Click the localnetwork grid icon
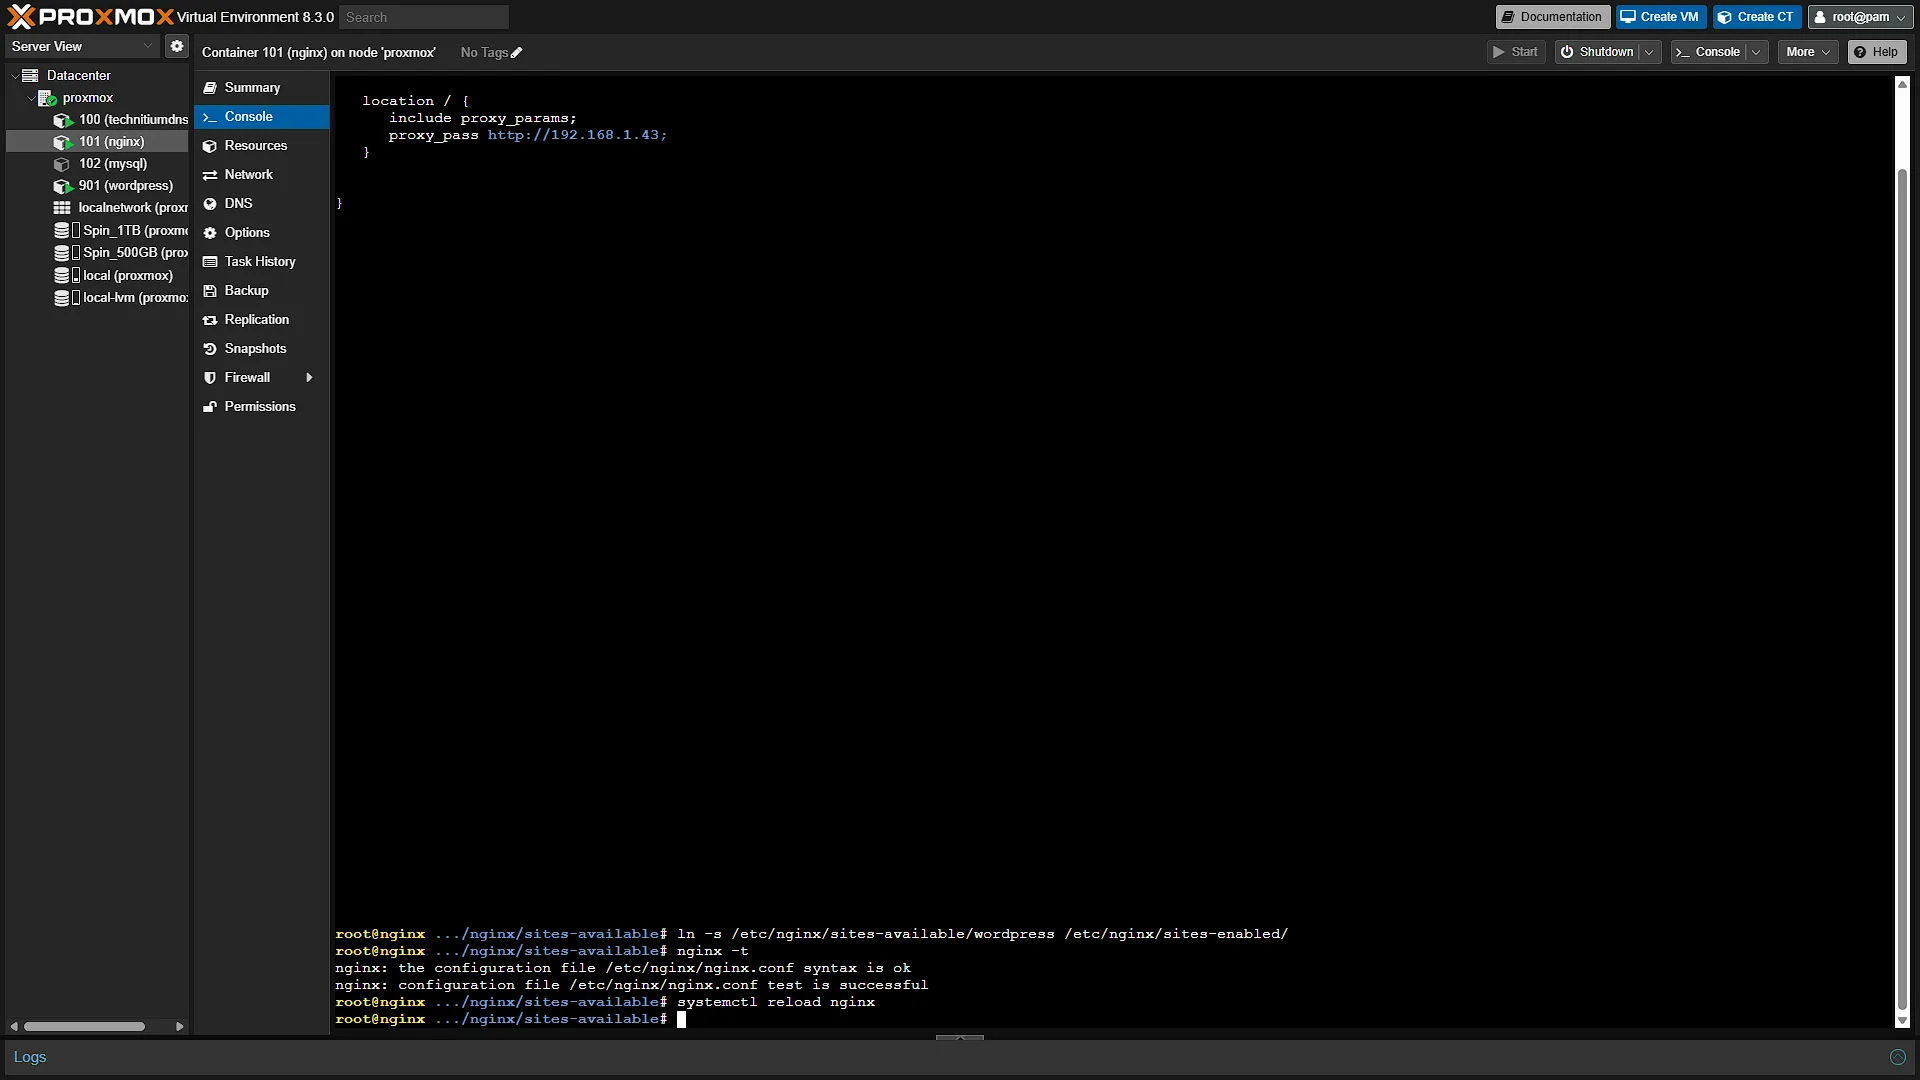This screenshot has height=1080, width=1920. click(x=62, y=208)
